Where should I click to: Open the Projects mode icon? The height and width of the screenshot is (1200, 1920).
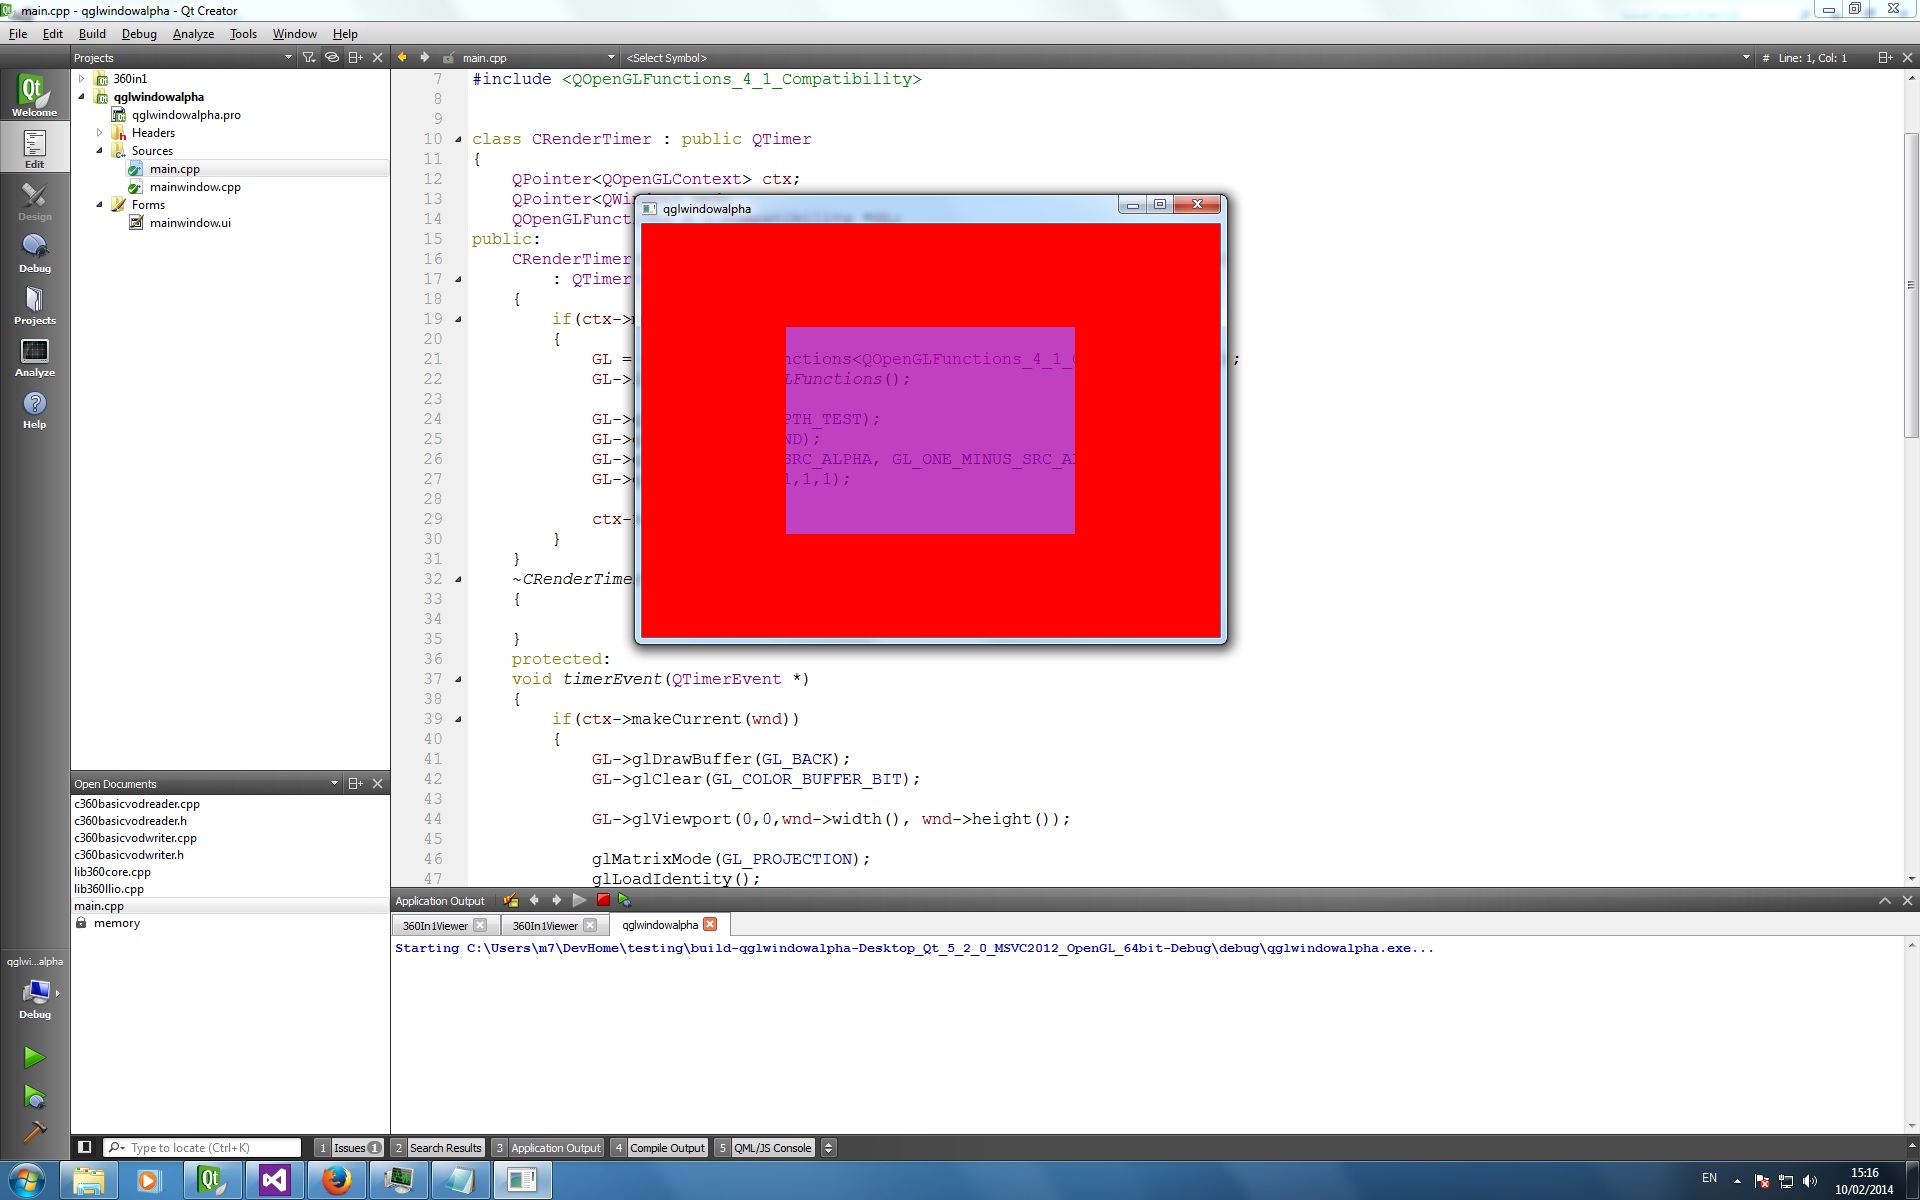point(34,305)
